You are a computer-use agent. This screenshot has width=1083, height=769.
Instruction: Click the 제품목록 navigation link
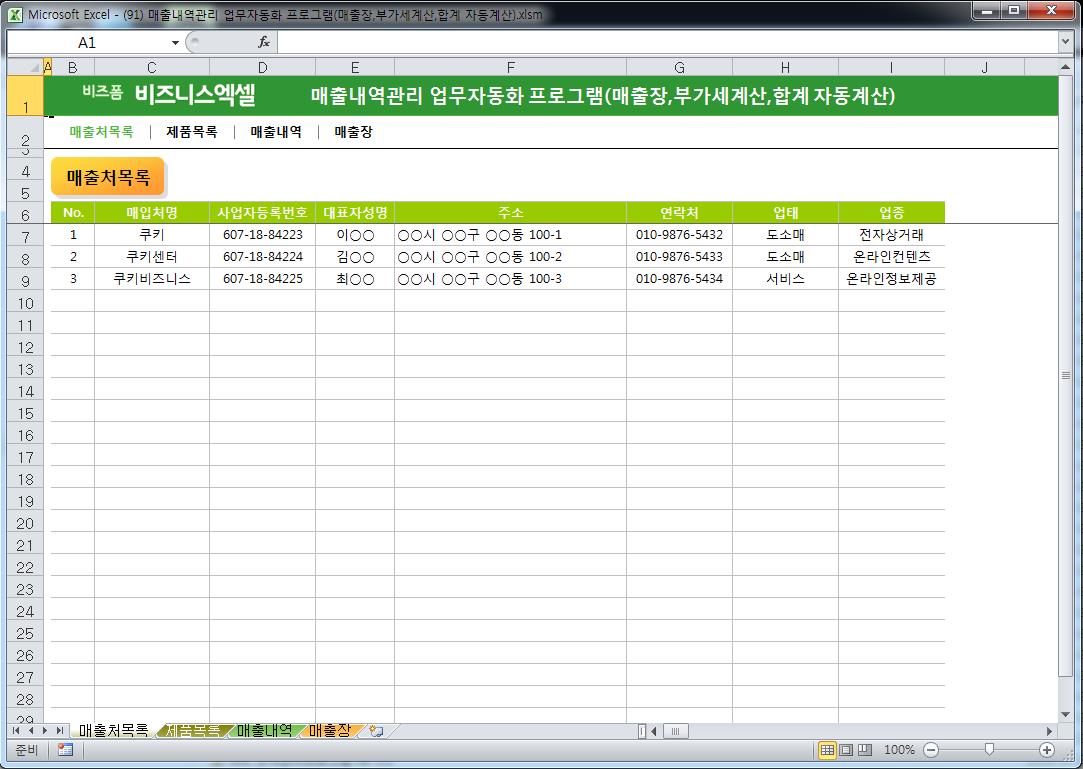coord(192,132)
